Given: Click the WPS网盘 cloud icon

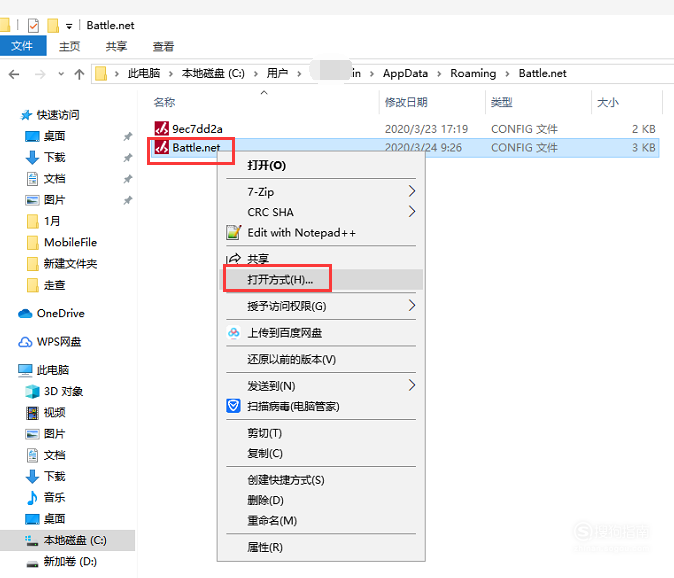Looking at the screenshot, I should click(x=25, y=342).
